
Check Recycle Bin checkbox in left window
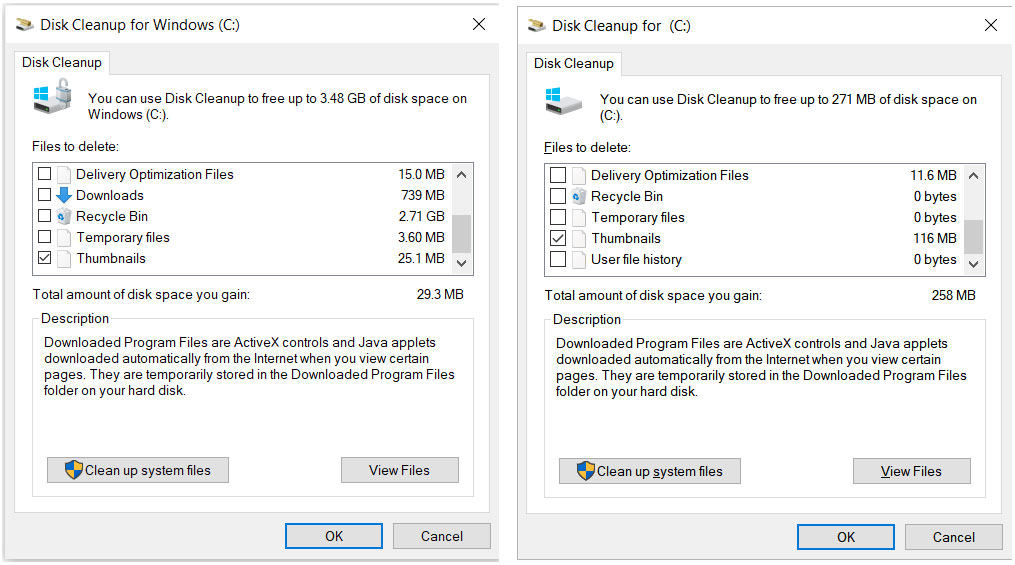[x=44, y=216]
